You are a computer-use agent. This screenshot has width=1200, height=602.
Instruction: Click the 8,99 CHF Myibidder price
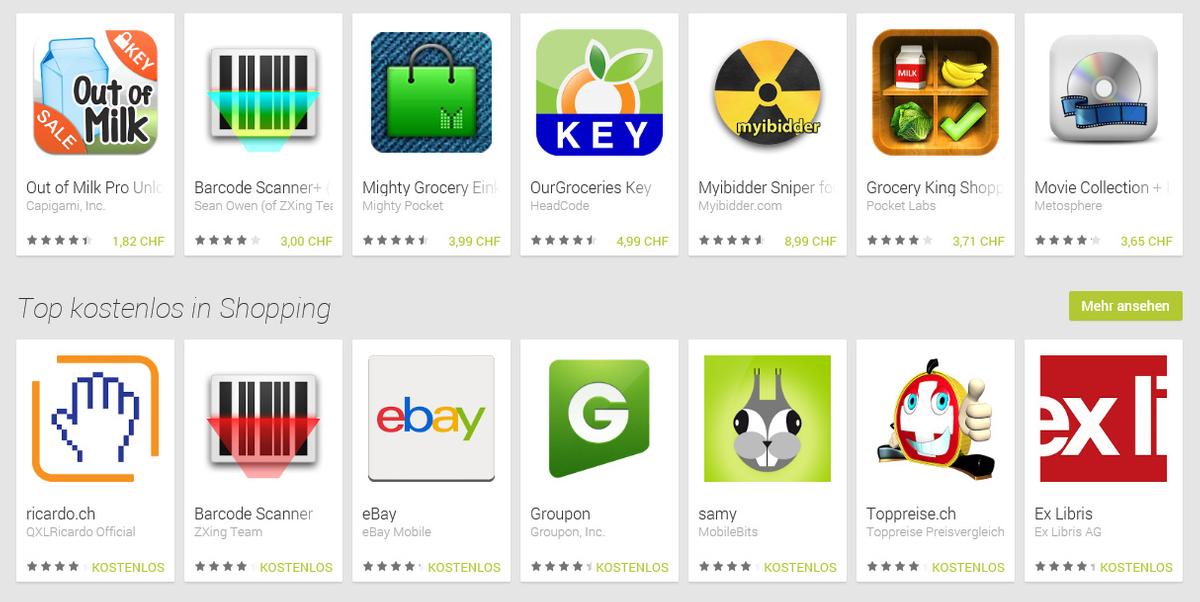pos(810,241)
